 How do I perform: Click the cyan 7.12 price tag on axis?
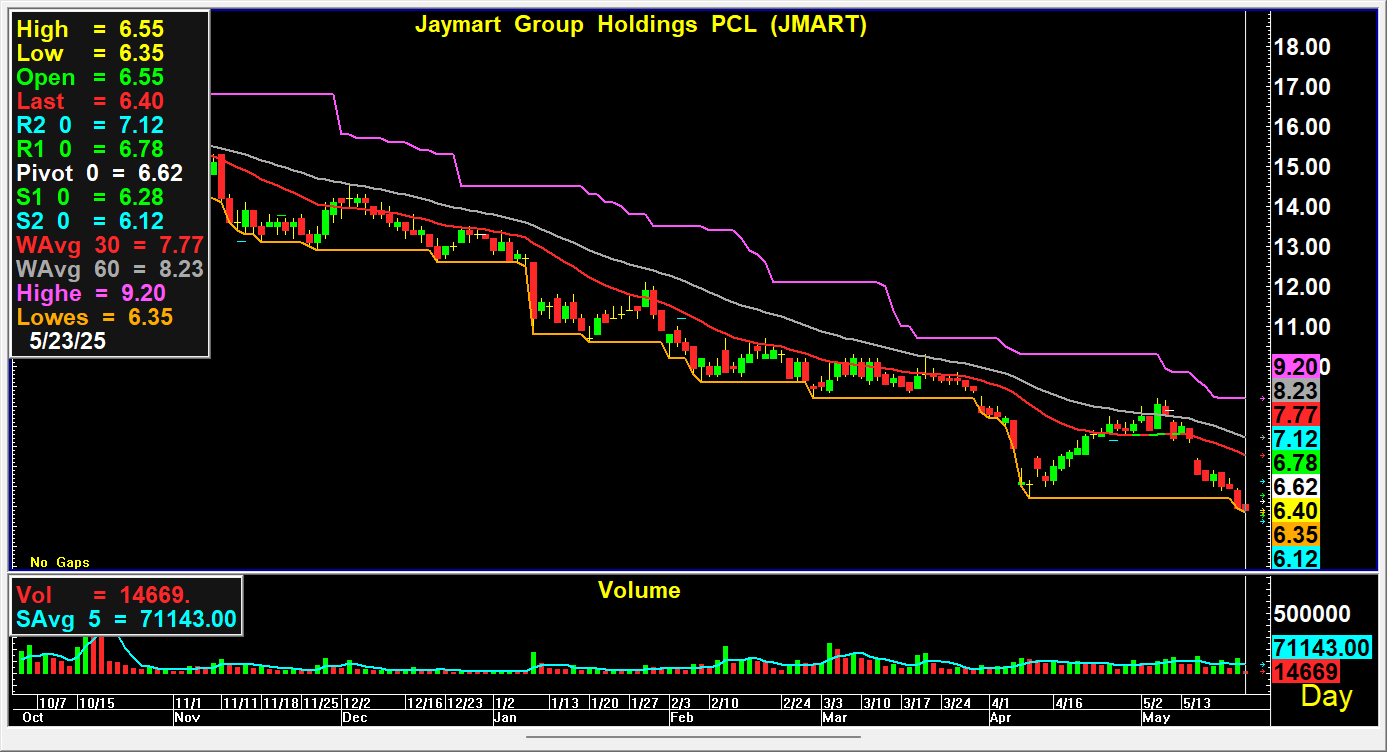tap(1296, 438)
